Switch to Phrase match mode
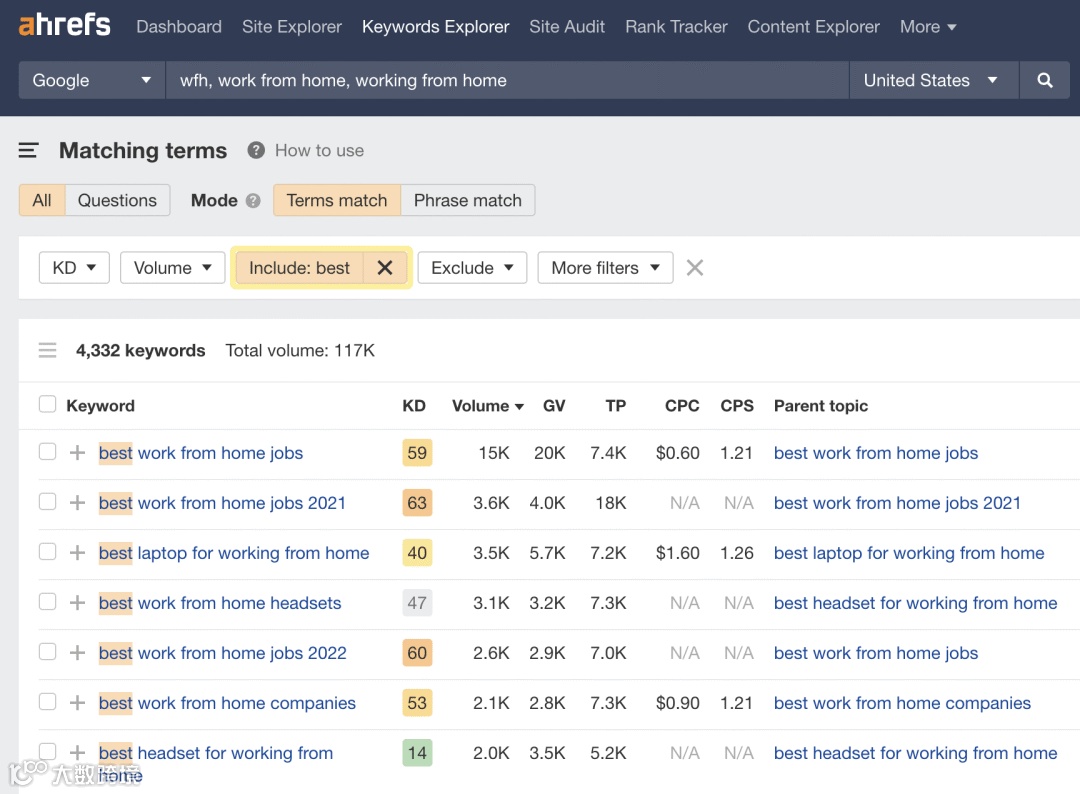Viewport: 1080px width, 794px height. [468, 200]
